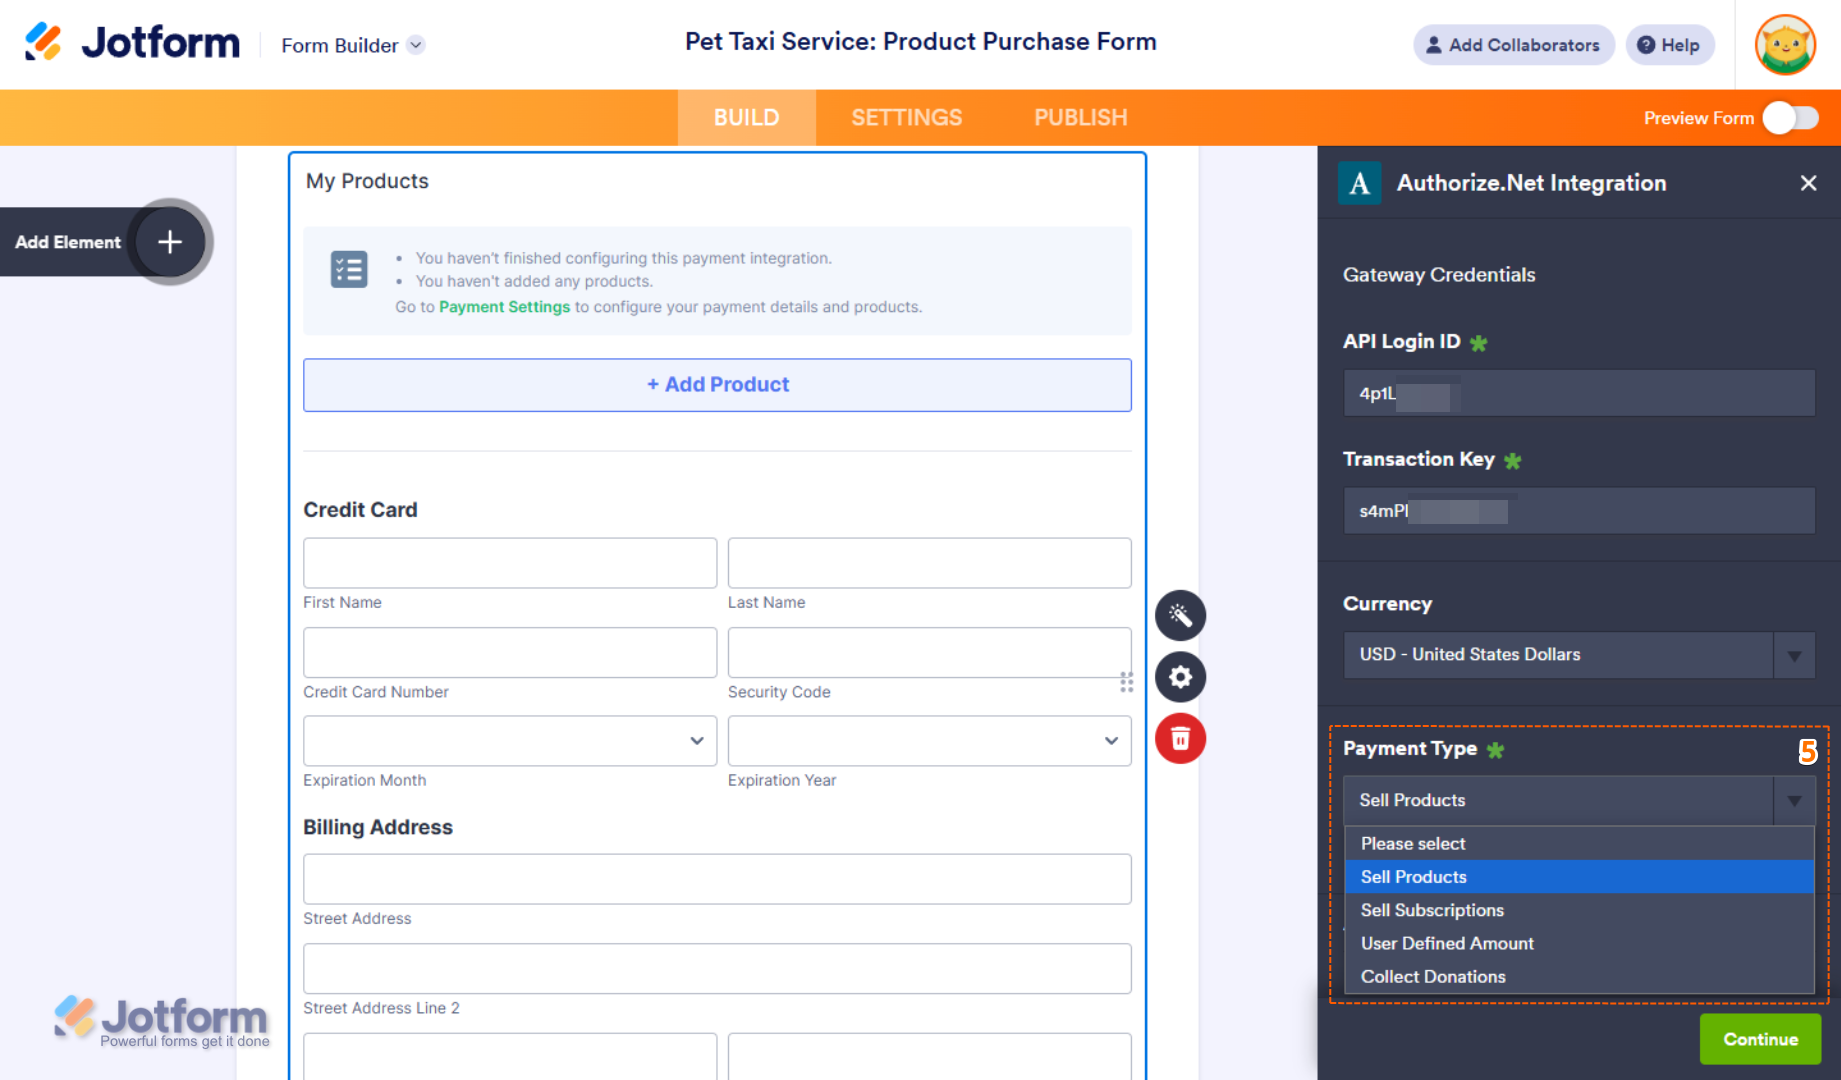The height and width of the screenshot is (1080, 1841).
Task: Switch to the Publish tab
Action: coord(1080,117)
